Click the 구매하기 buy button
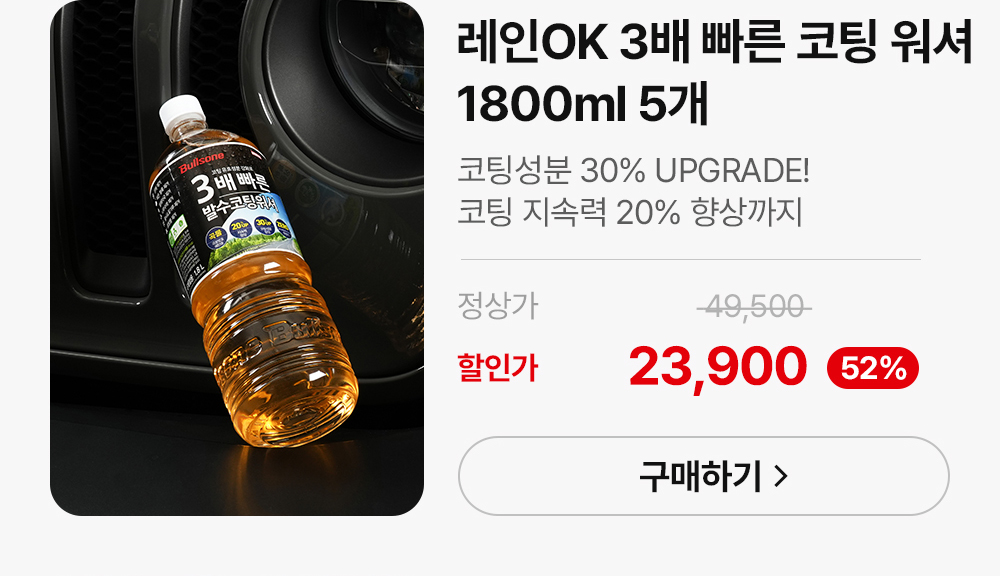The height and width of the screenshot is (576, 1000). (x=703, y=476)
